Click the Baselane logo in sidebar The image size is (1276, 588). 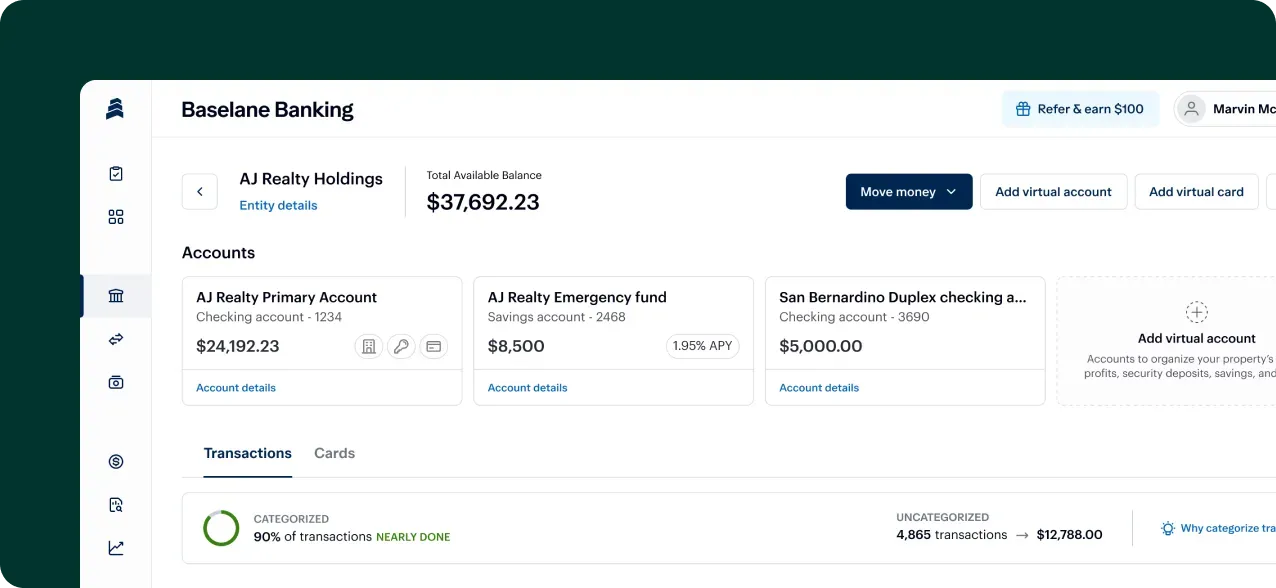coord(115,109)
